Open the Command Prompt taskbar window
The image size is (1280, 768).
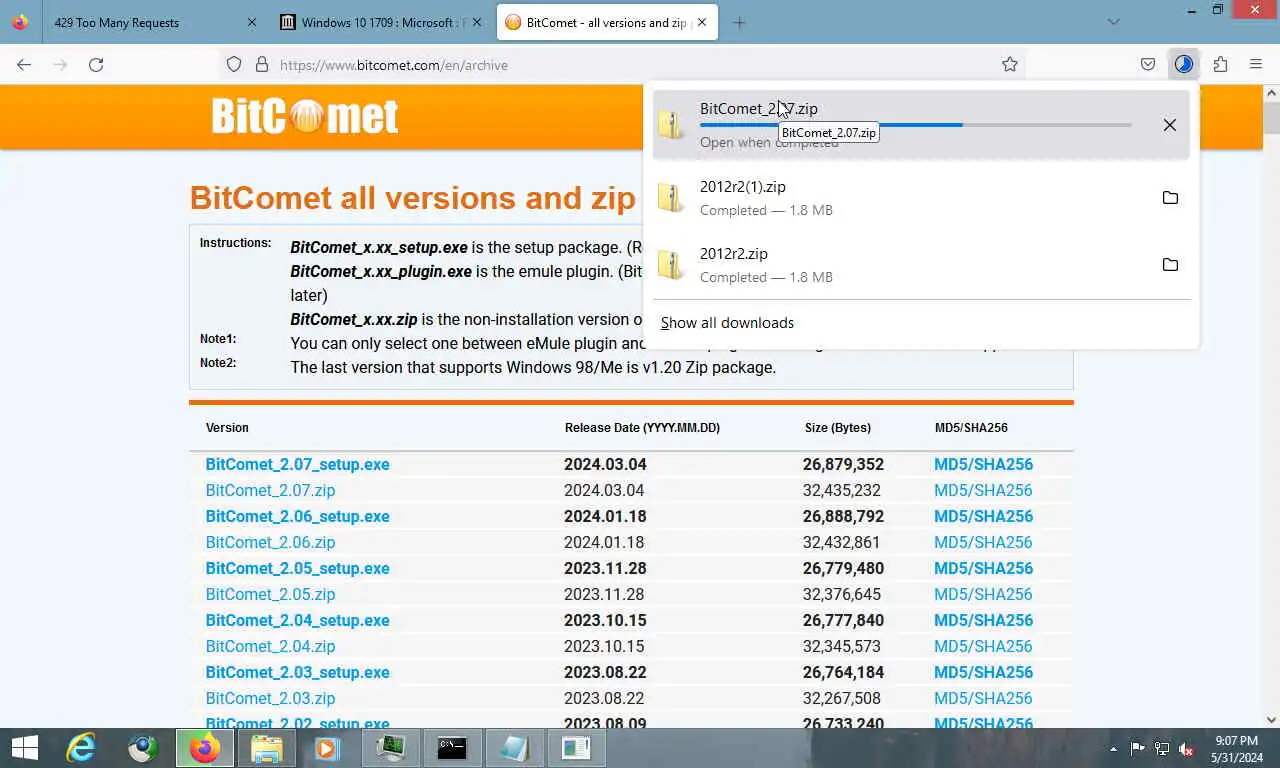coord(452,748)
